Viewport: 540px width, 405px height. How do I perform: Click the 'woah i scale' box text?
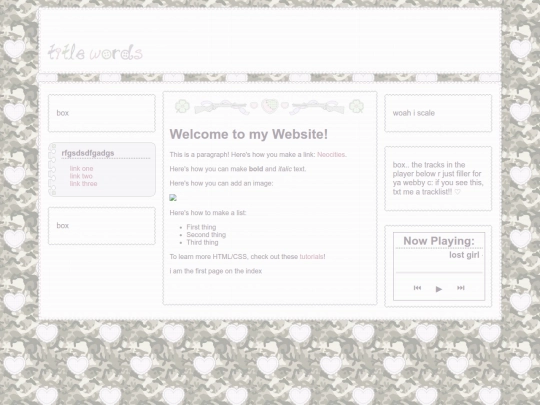tap(414, 113)
